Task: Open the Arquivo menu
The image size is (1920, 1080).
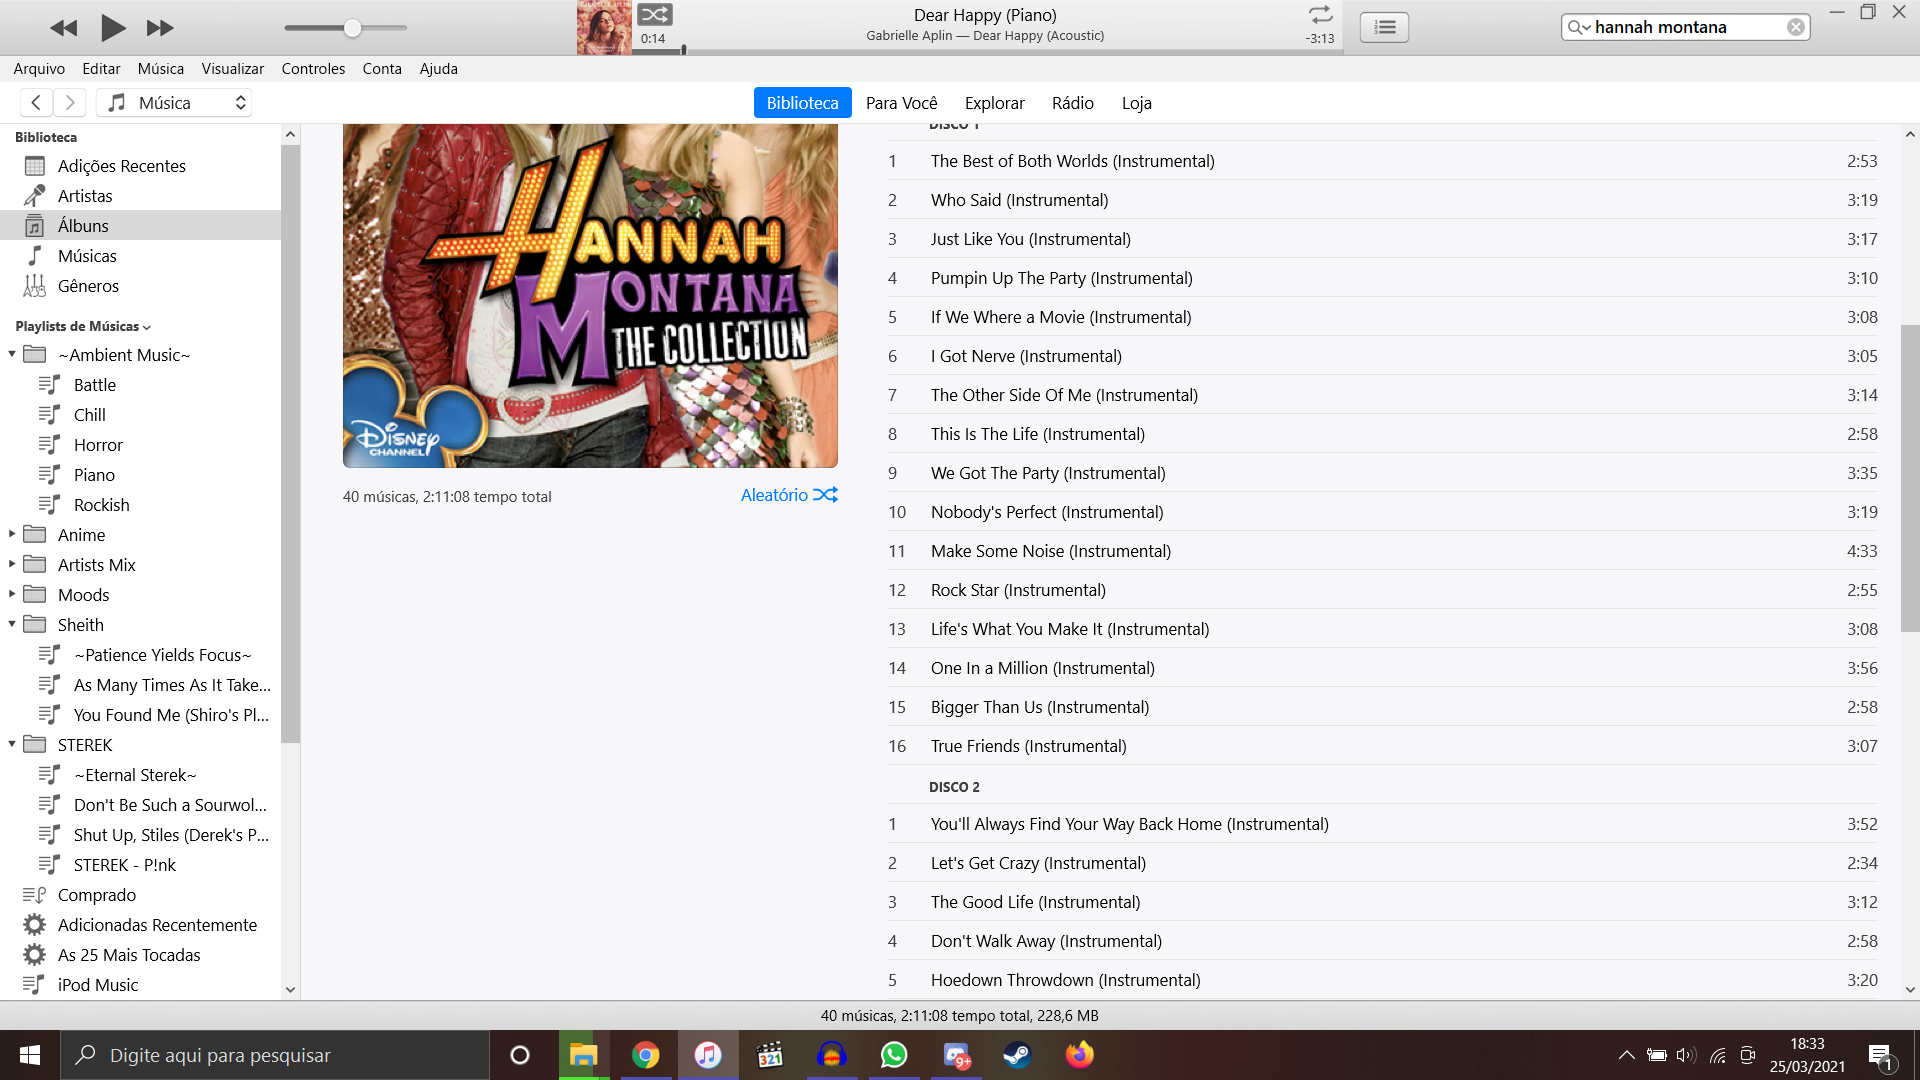Action: (x=39, y=69)
